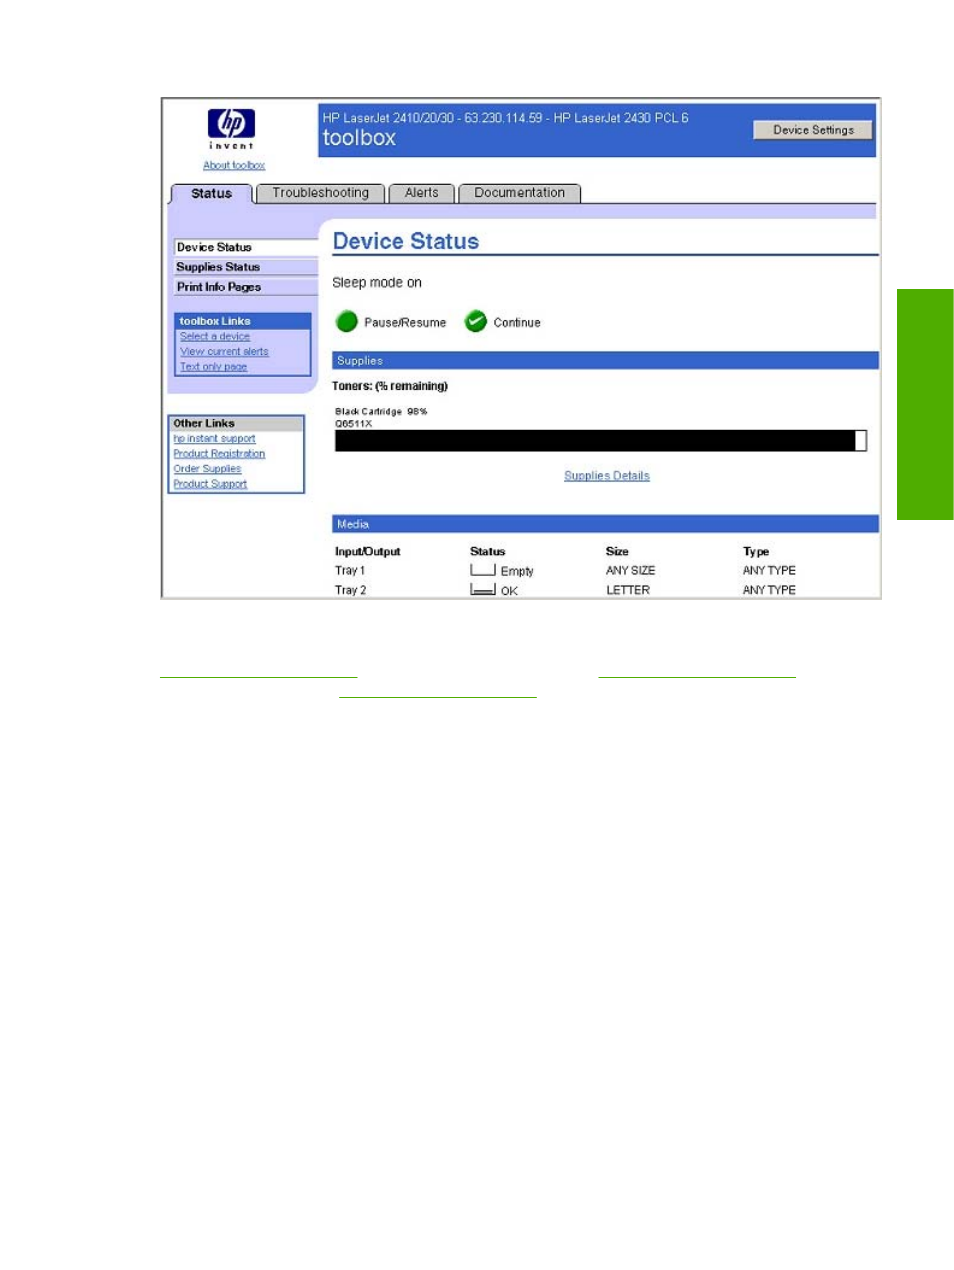The width and height of the screenshot is (954, 1270).
Task: Click the Device Status heading
Action: 406,241
